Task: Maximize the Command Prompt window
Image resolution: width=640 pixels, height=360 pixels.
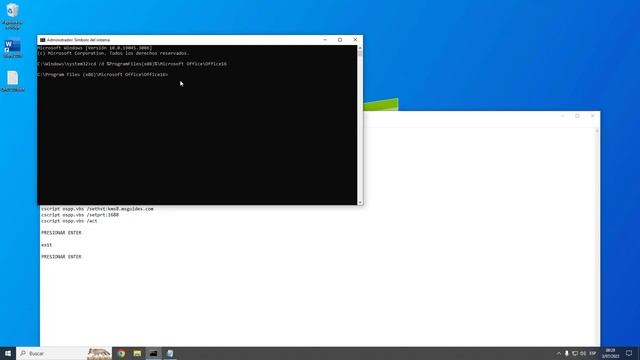Action: 340,40
